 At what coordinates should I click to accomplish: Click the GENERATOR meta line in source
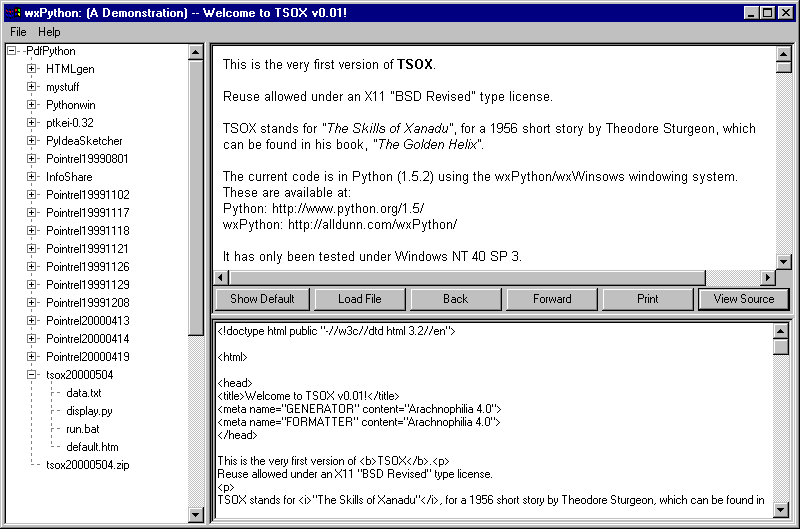[359, 409]
